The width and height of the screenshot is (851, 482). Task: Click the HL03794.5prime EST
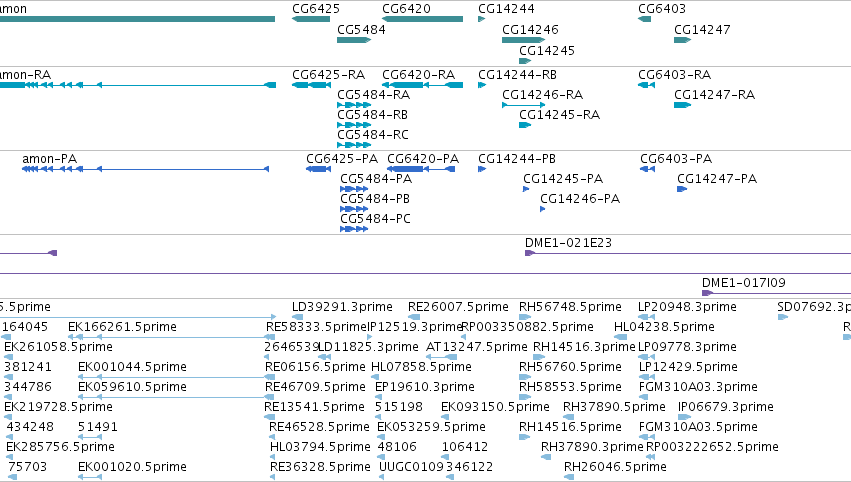pyautogui.click(x=272, y=457)
